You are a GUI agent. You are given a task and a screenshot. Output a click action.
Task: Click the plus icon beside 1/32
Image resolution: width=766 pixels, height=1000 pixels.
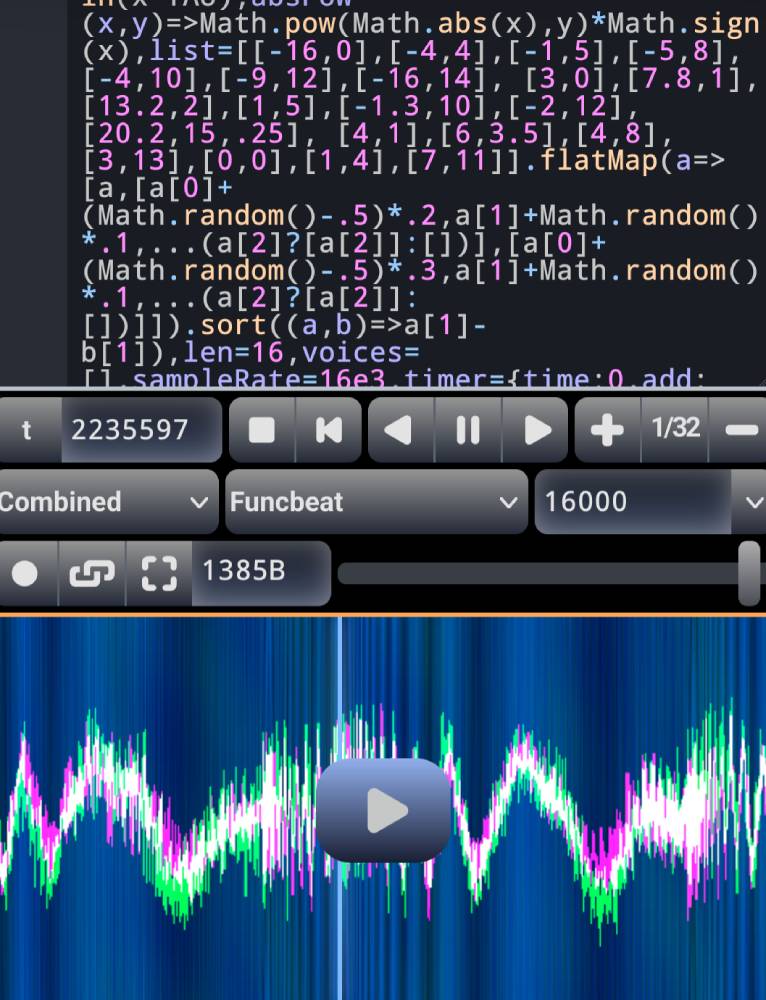607,430
